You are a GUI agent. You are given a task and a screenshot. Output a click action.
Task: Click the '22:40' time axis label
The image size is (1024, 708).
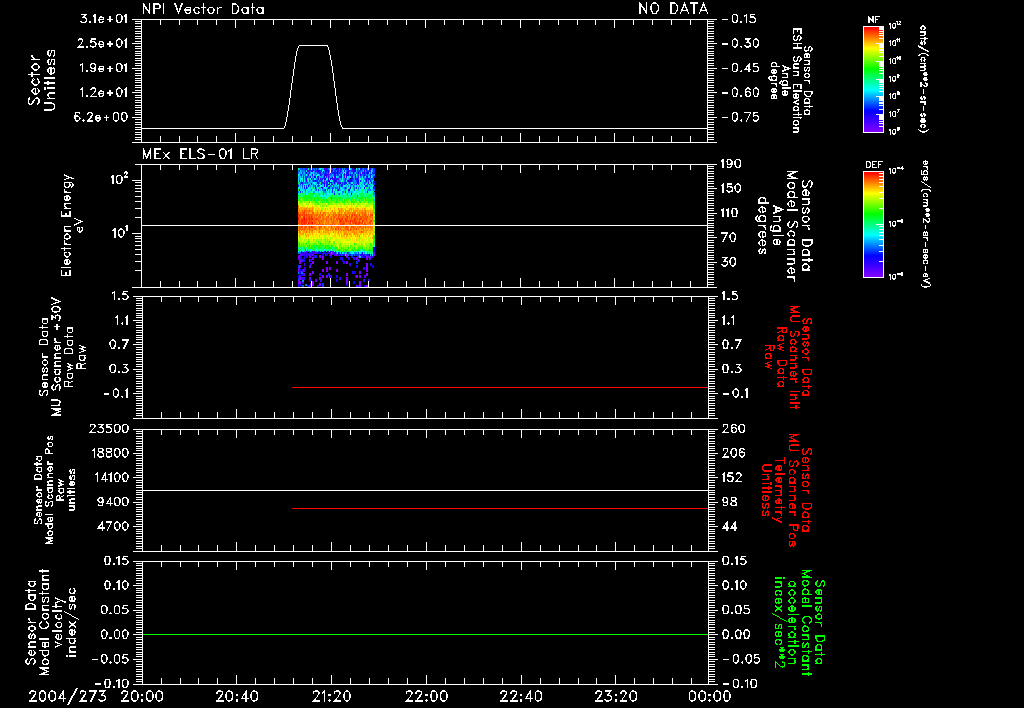click(x=520, y=696)
